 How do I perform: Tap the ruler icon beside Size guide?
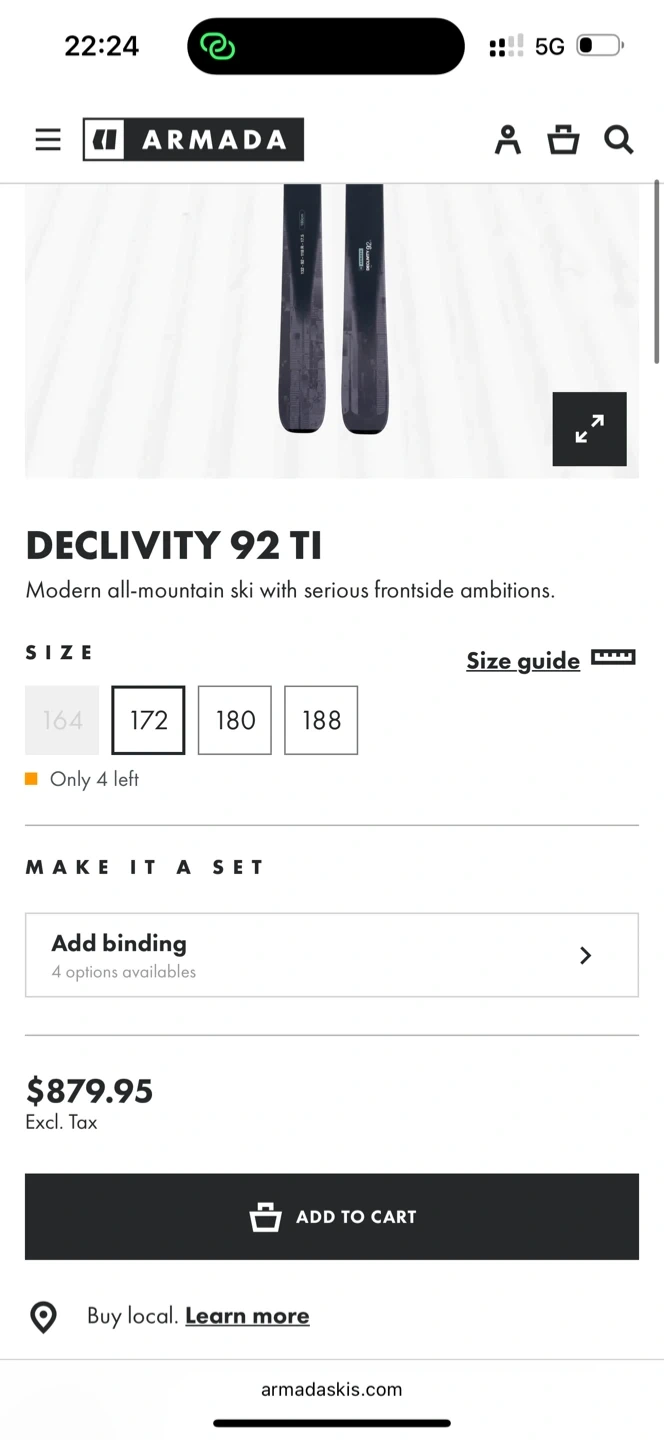[x=613, y=658]
